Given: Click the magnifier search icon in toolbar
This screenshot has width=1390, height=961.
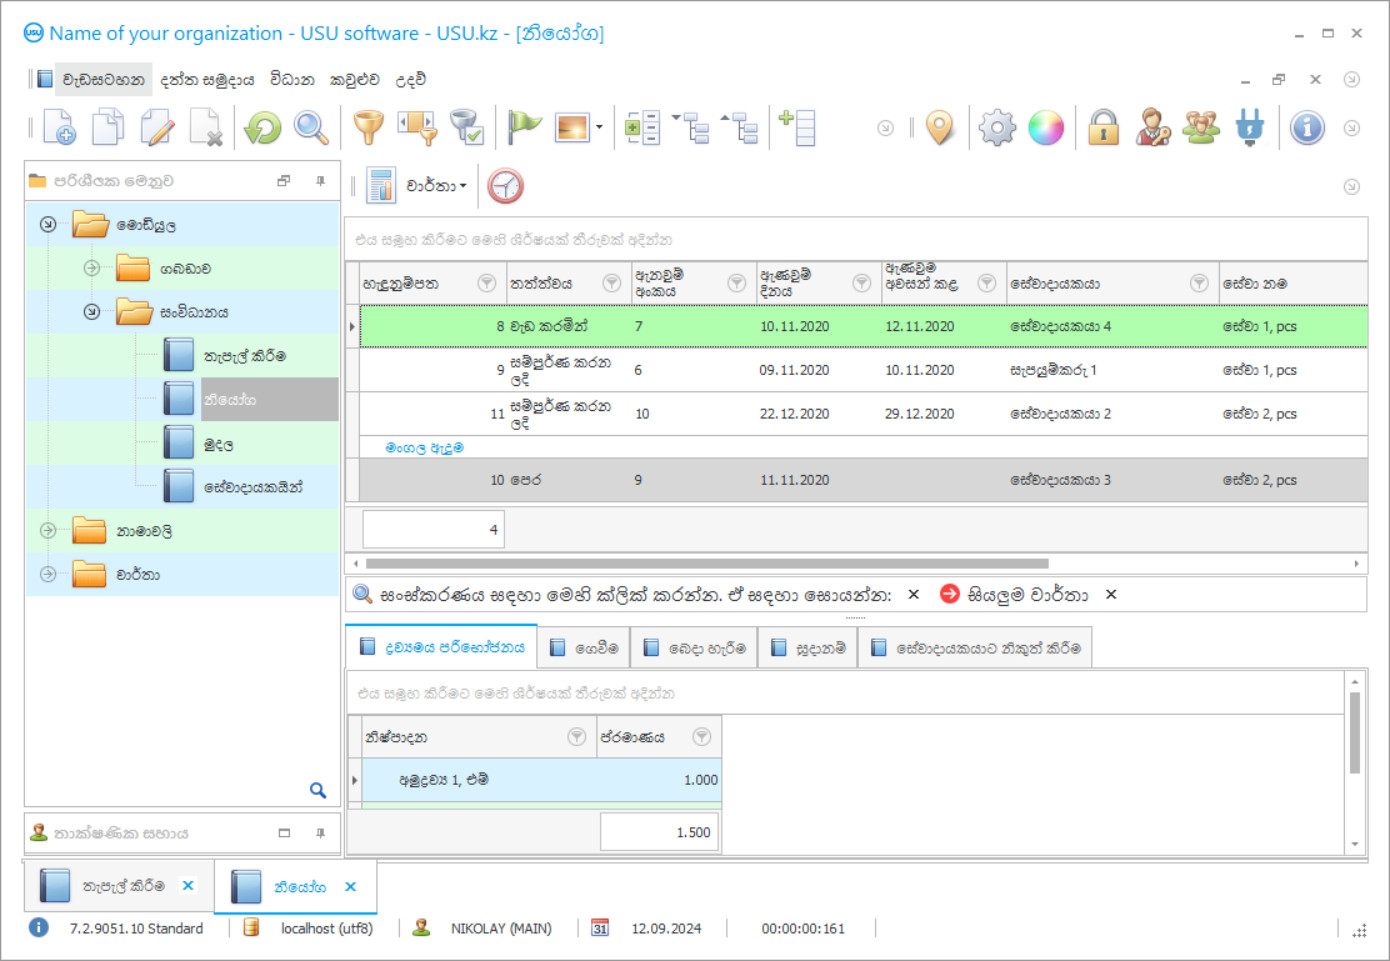Looking at the screenshot, I should (311, 127).
